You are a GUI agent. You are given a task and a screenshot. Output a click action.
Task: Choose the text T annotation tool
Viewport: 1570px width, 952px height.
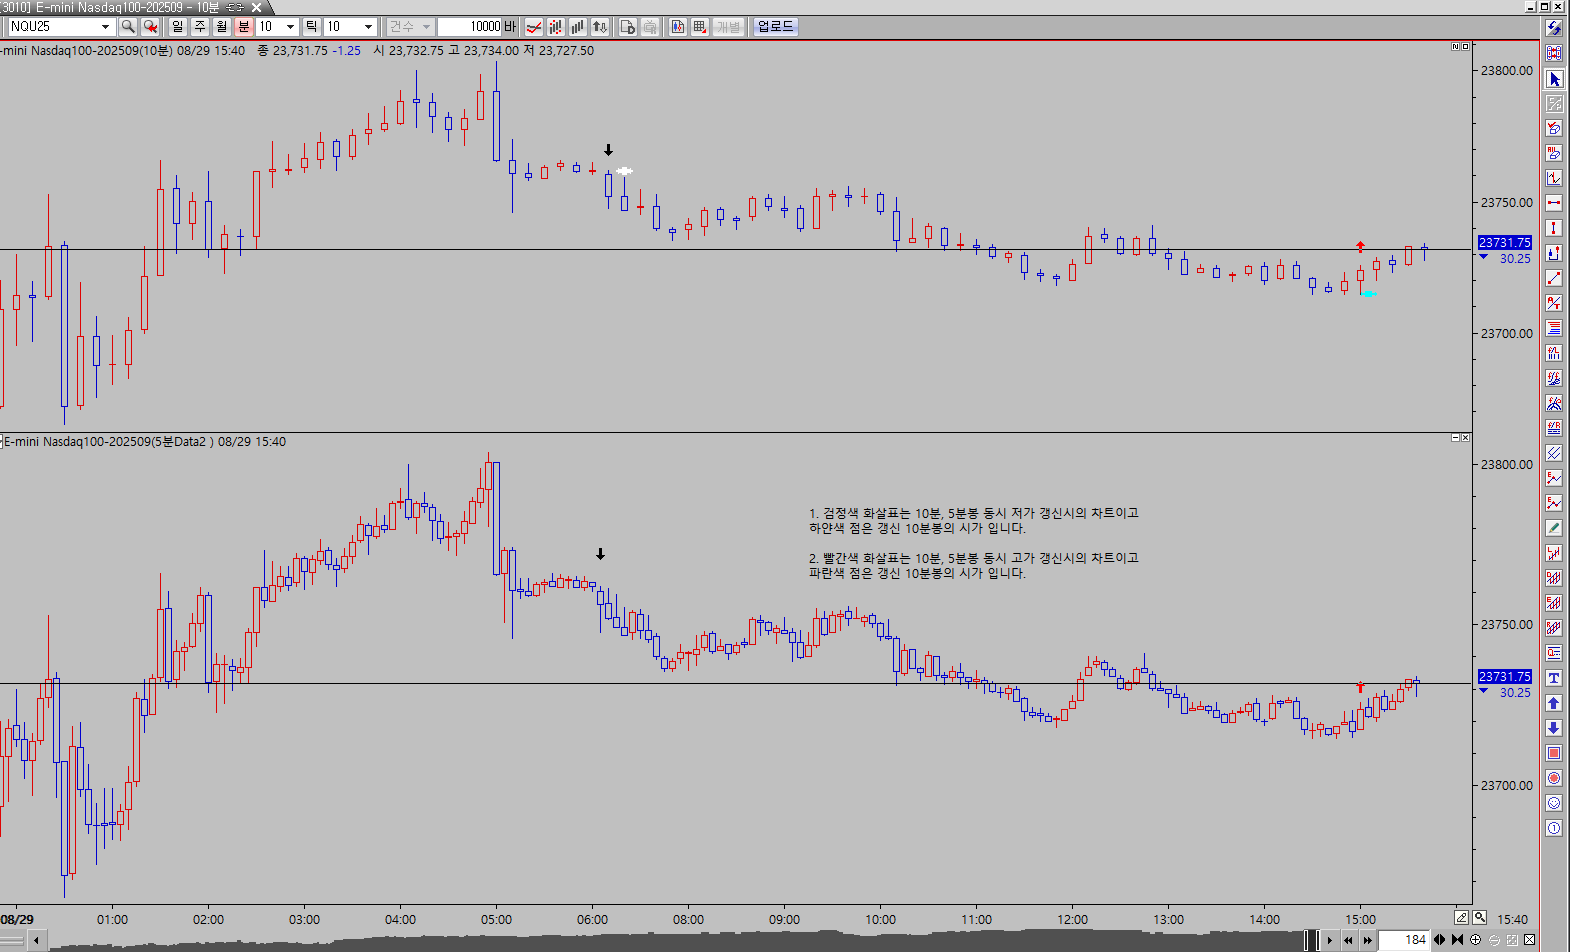(1554, 678)
